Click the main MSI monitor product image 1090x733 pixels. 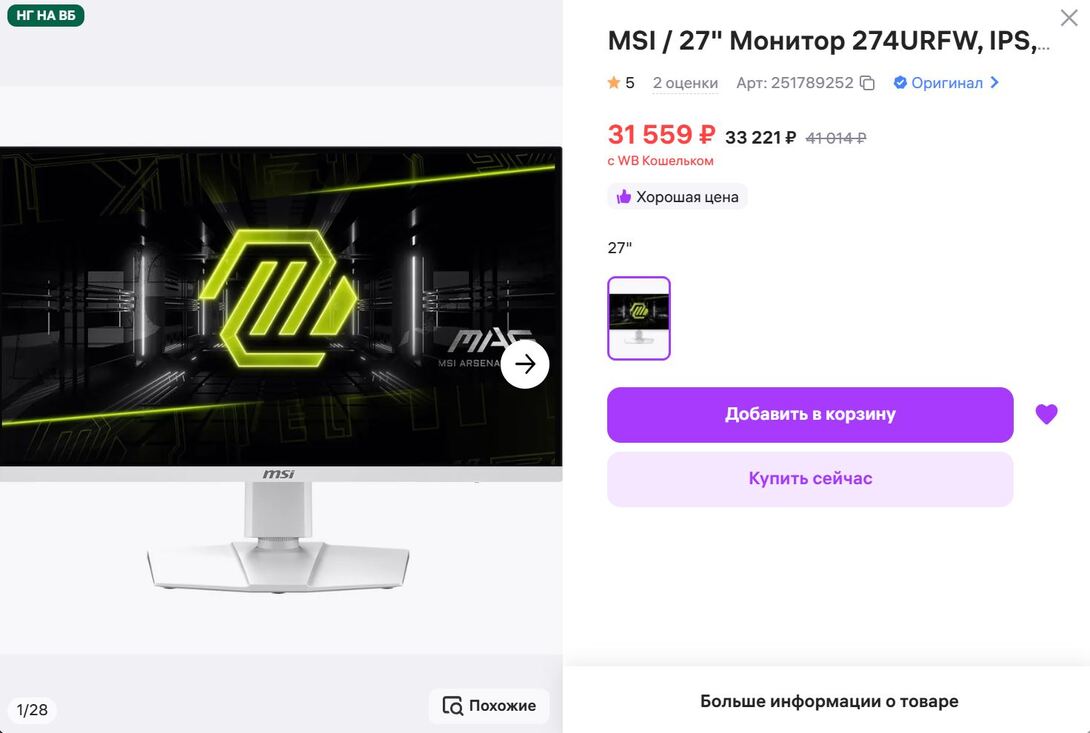(x=281, y=369)
